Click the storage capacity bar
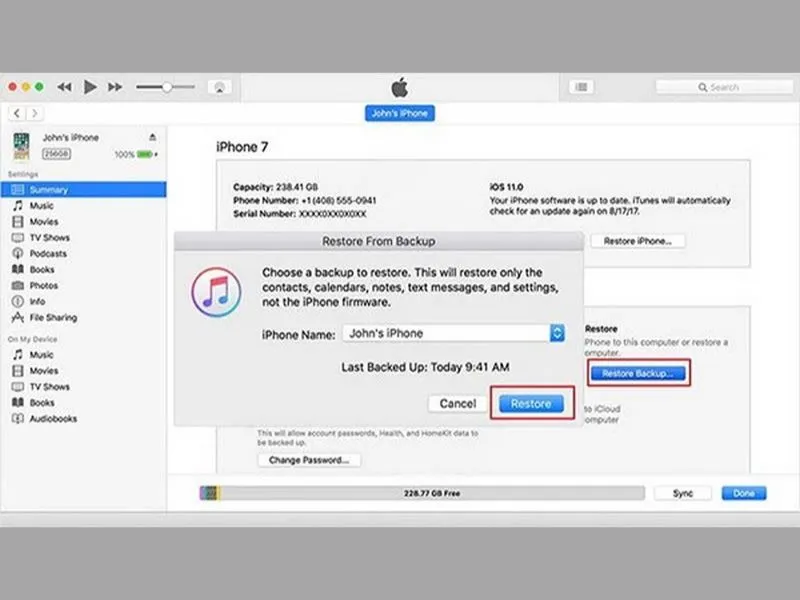800x600 pixels. [x=422, y=493]
